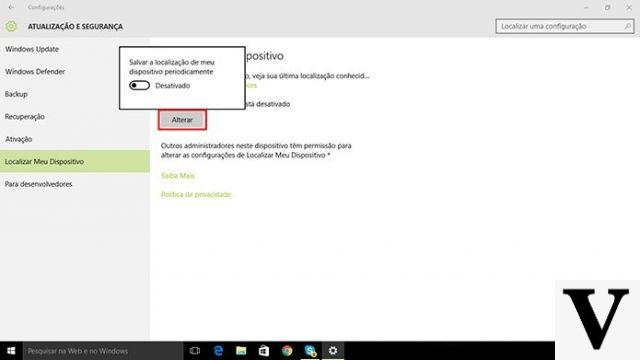Open Para desenvolvedores section

click(x=38, y=184)
